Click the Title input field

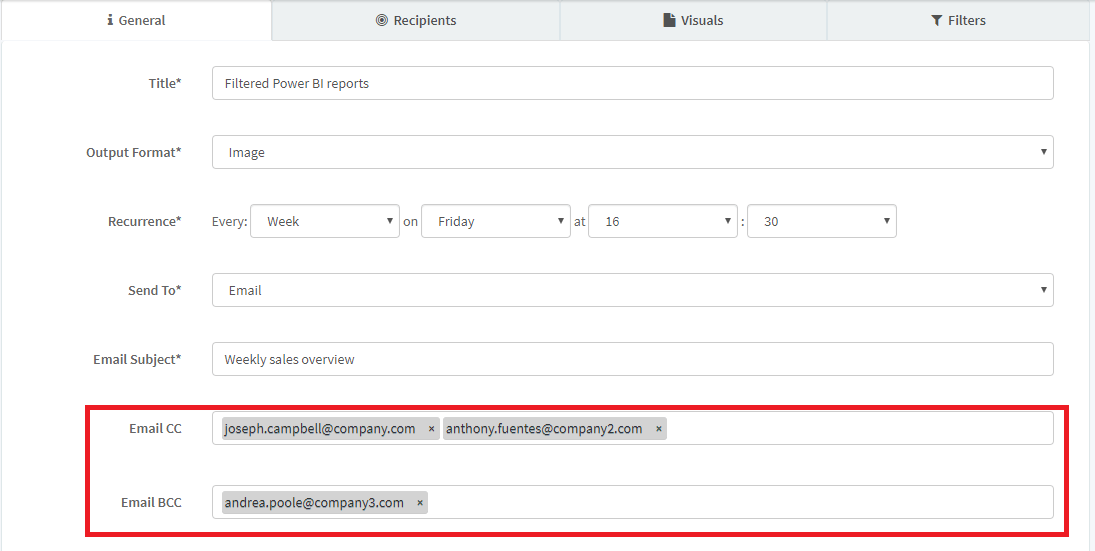pyautogui.click(x=633, y=83)
